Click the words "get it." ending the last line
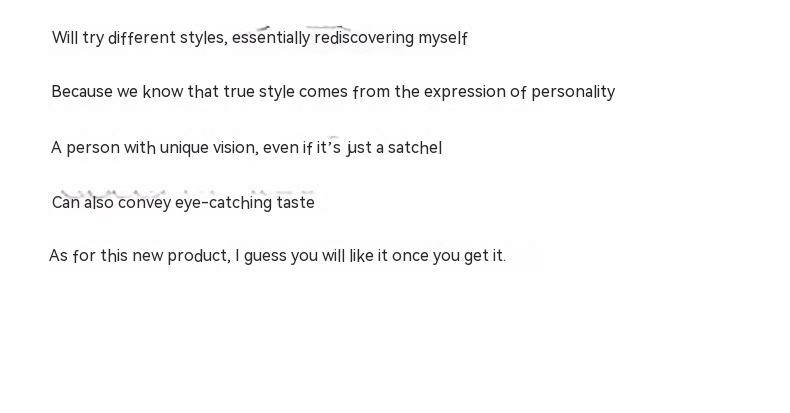Screen dimensions: 790x413 (485, 256)
